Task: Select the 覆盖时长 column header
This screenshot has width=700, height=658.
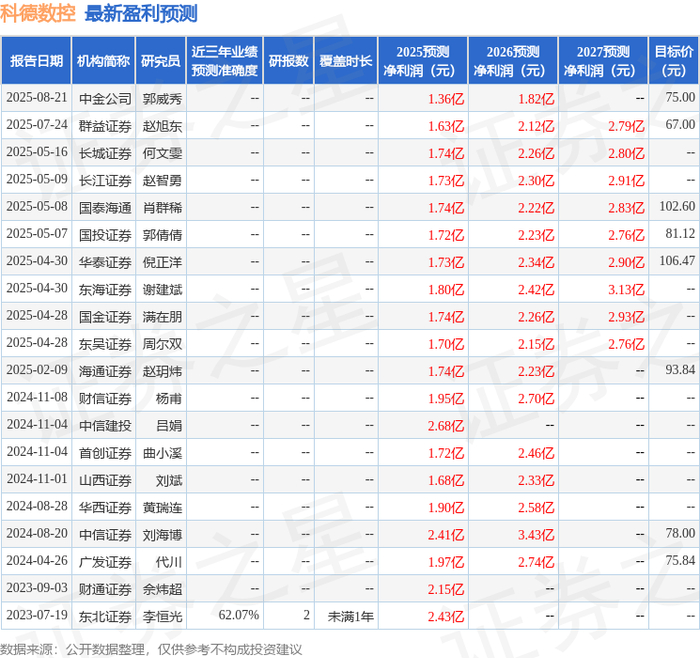Action: [x=346, y=61]
